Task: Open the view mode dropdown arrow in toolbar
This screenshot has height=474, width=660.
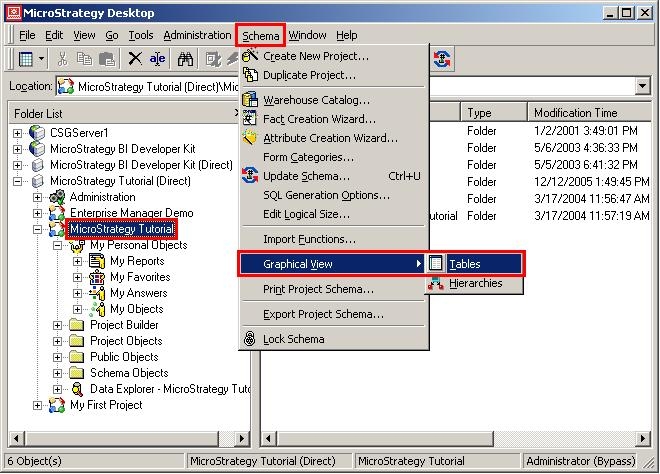Action: coord(41,60)
